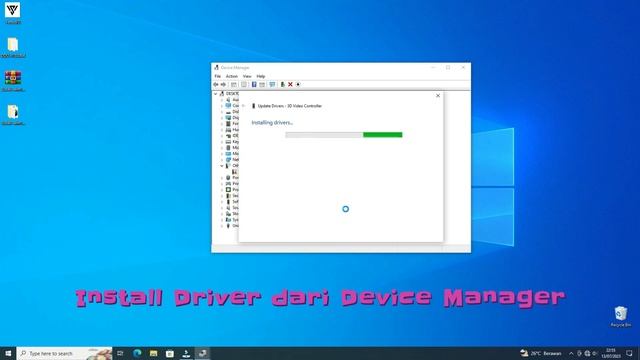Click the installer download icon in taskbar
This screenshot has width=640, height=360.
[186, 353]
